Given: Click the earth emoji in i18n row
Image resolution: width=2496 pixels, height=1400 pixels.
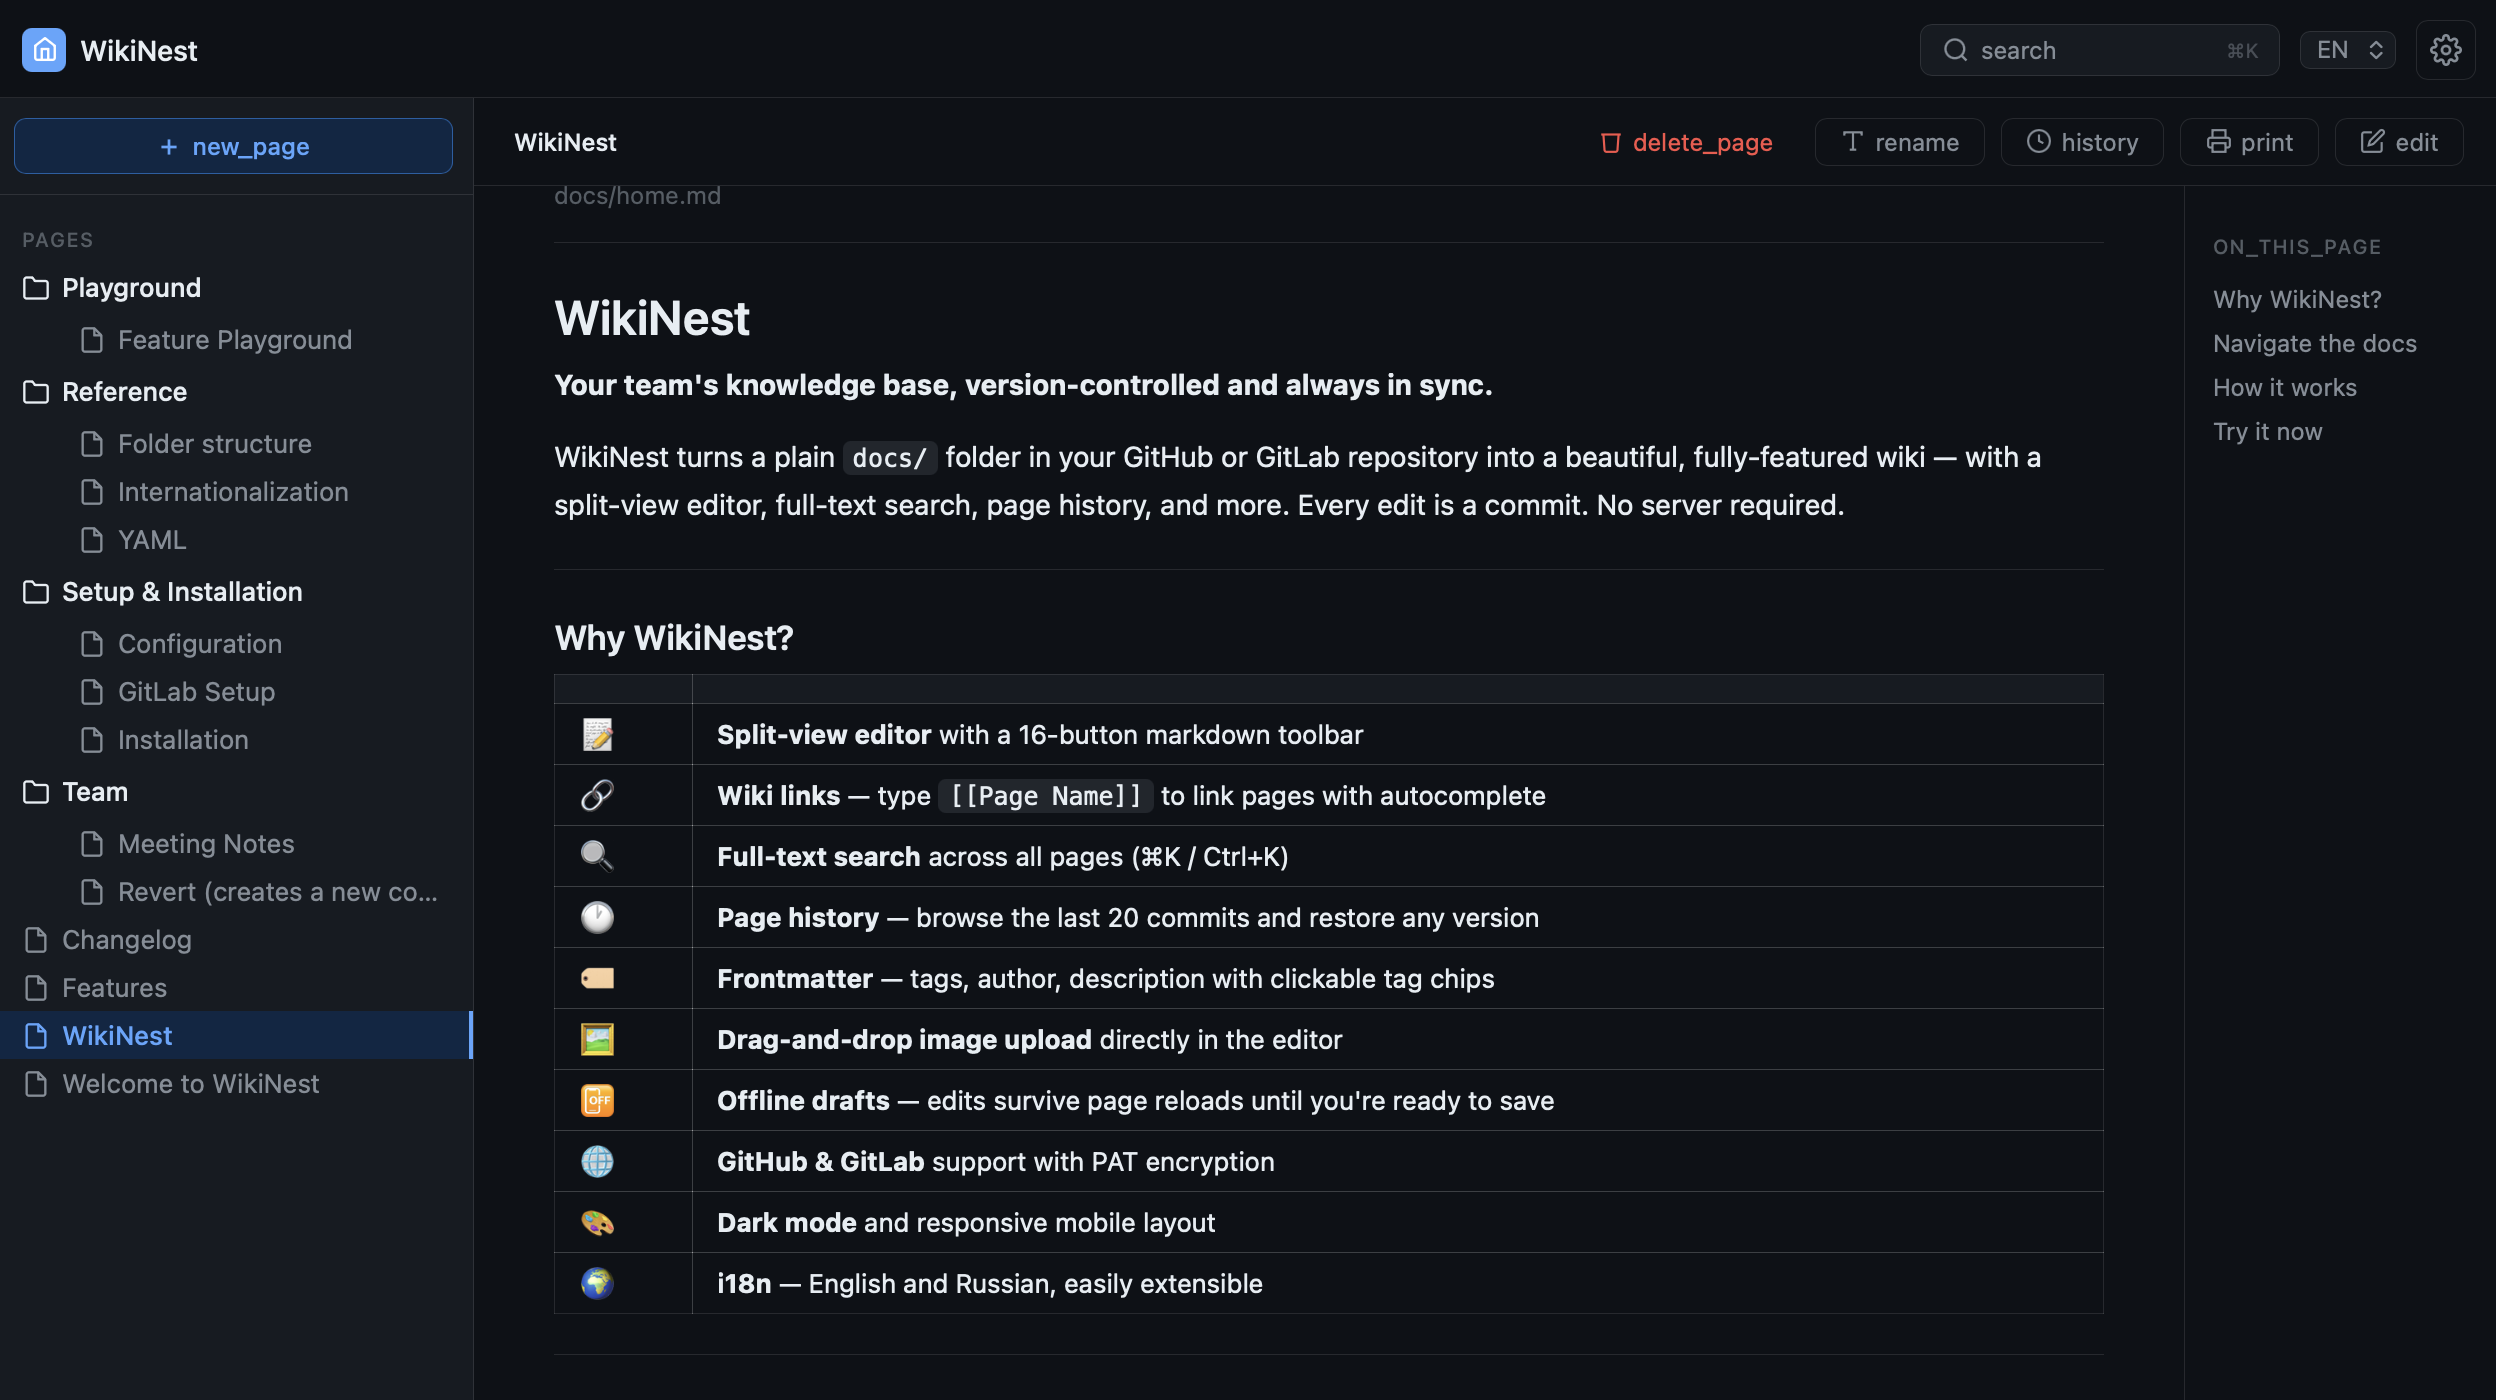Looking at the screenshot, I should 597,1284.
